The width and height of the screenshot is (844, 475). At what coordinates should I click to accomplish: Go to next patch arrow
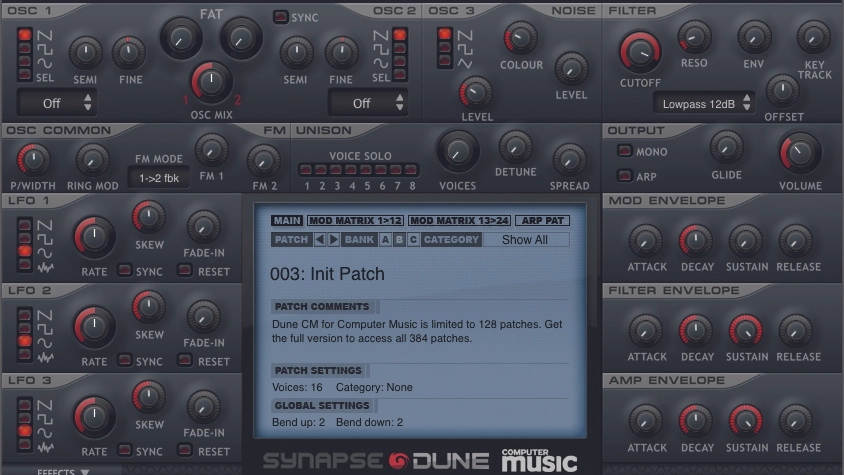click(x=334, y=240)
